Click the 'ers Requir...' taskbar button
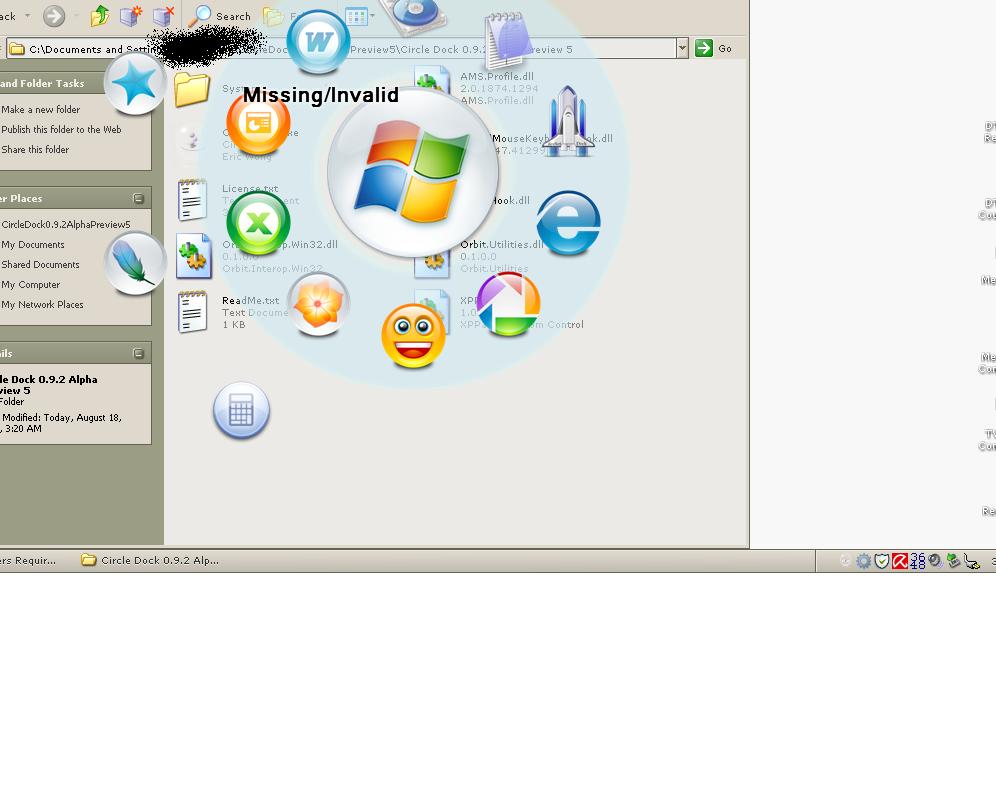This screenshot has width=996, height=800. point(28,560)
